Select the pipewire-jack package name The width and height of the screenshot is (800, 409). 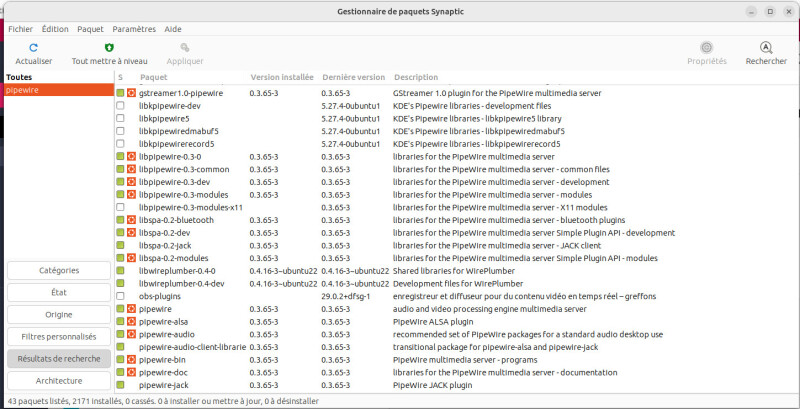pos(164,385)
